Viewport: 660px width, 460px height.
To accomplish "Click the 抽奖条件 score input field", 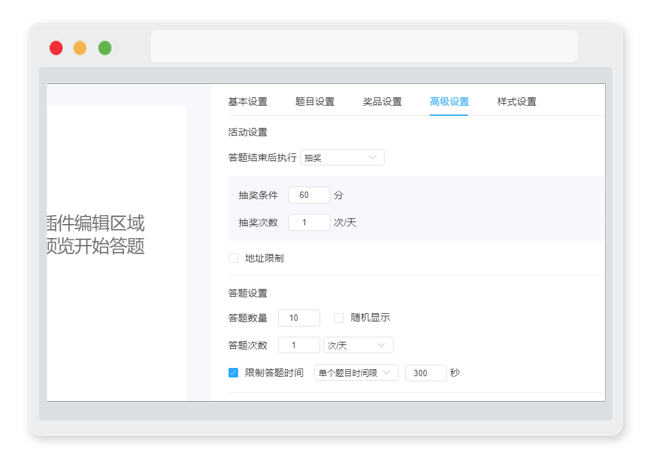I will point(309,195).
